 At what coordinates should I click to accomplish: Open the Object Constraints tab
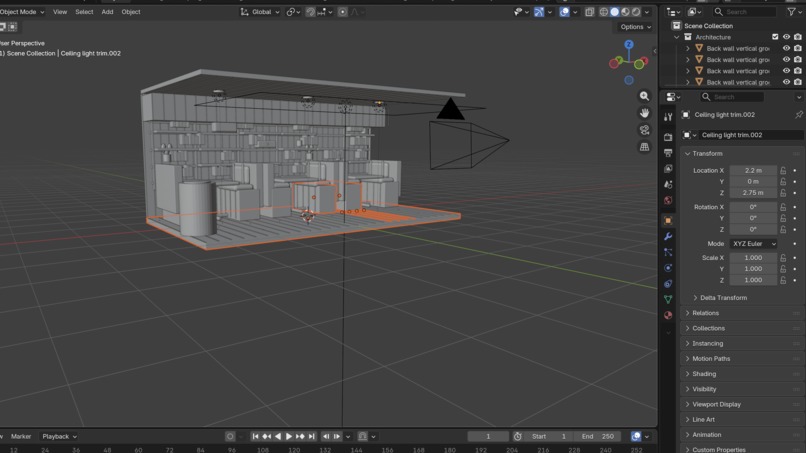(x=668, y=284)
